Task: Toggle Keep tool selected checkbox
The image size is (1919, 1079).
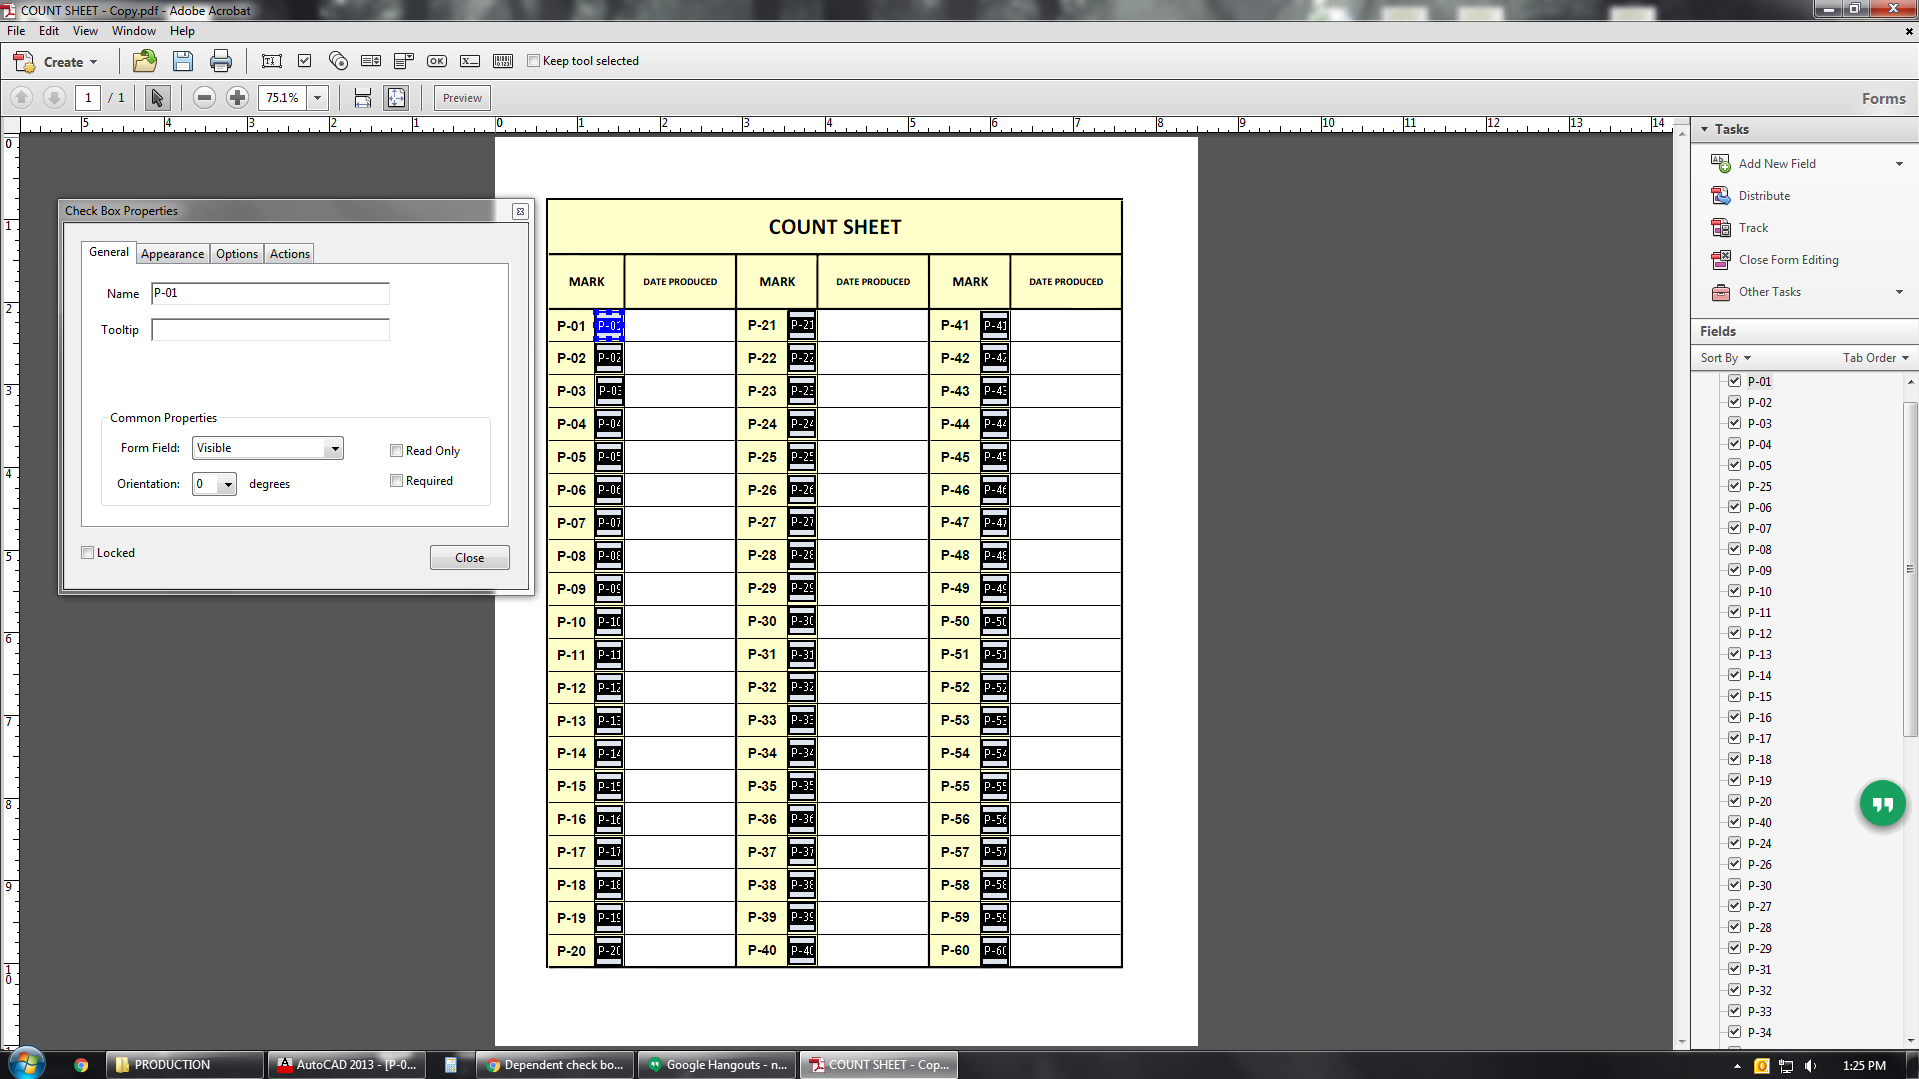Action: [x=533, y=61]
